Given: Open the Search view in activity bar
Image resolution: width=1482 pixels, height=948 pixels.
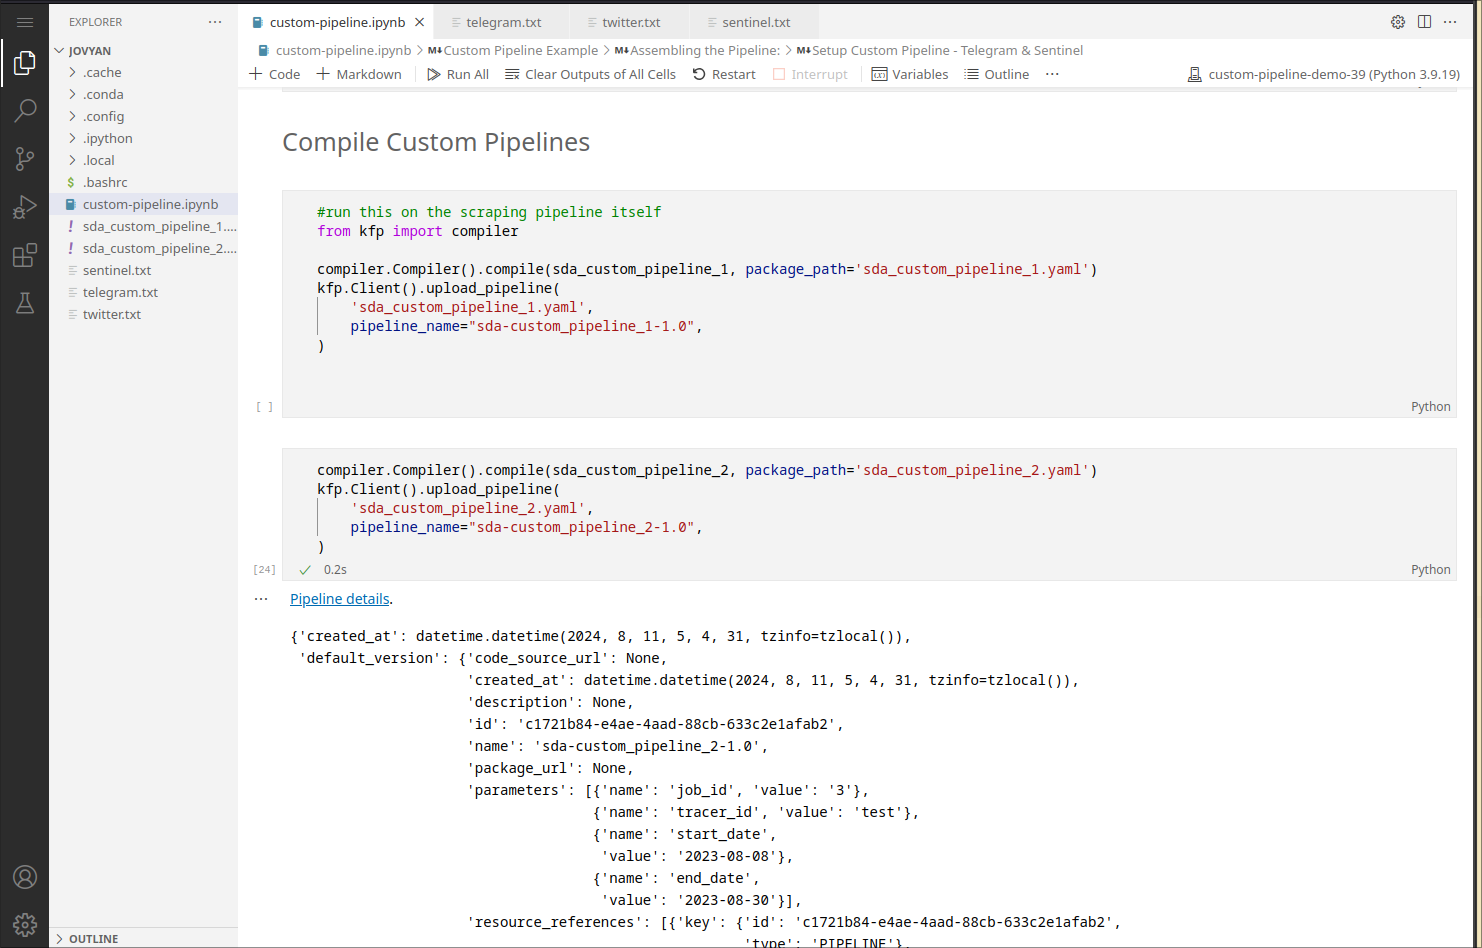Looking at the screenshot, I should pyautogui.click(x=25, y=111).
